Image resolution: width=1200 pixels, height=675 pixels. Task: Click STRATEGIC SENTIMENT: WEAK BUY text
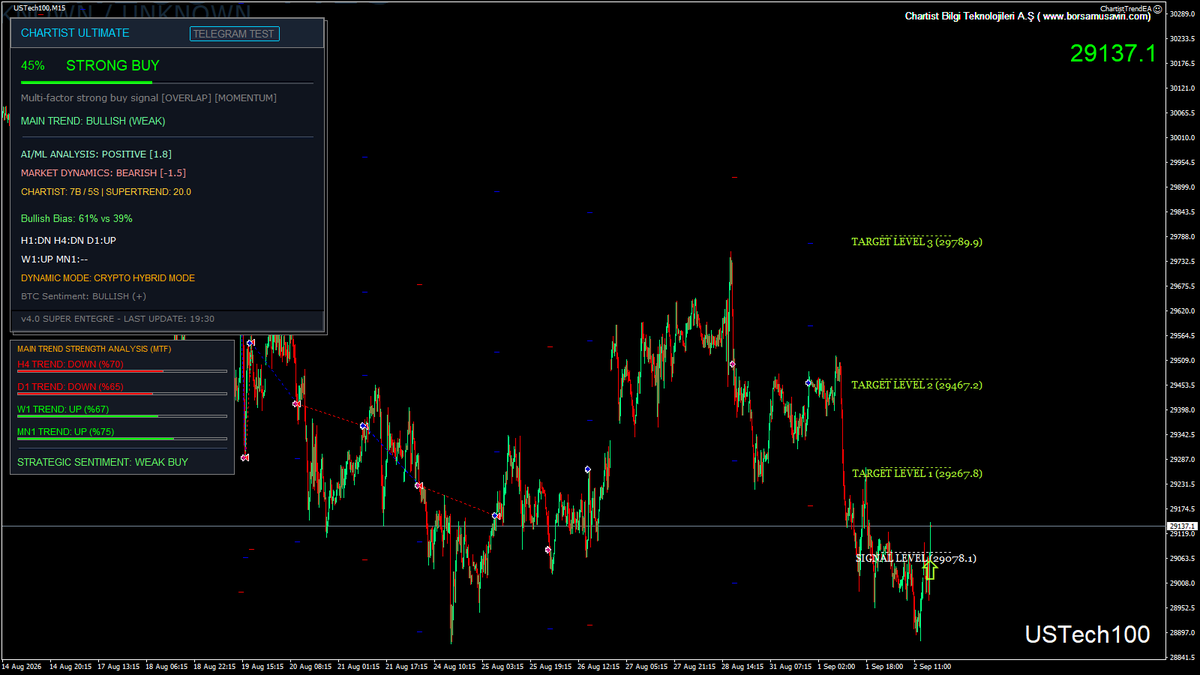102,462
